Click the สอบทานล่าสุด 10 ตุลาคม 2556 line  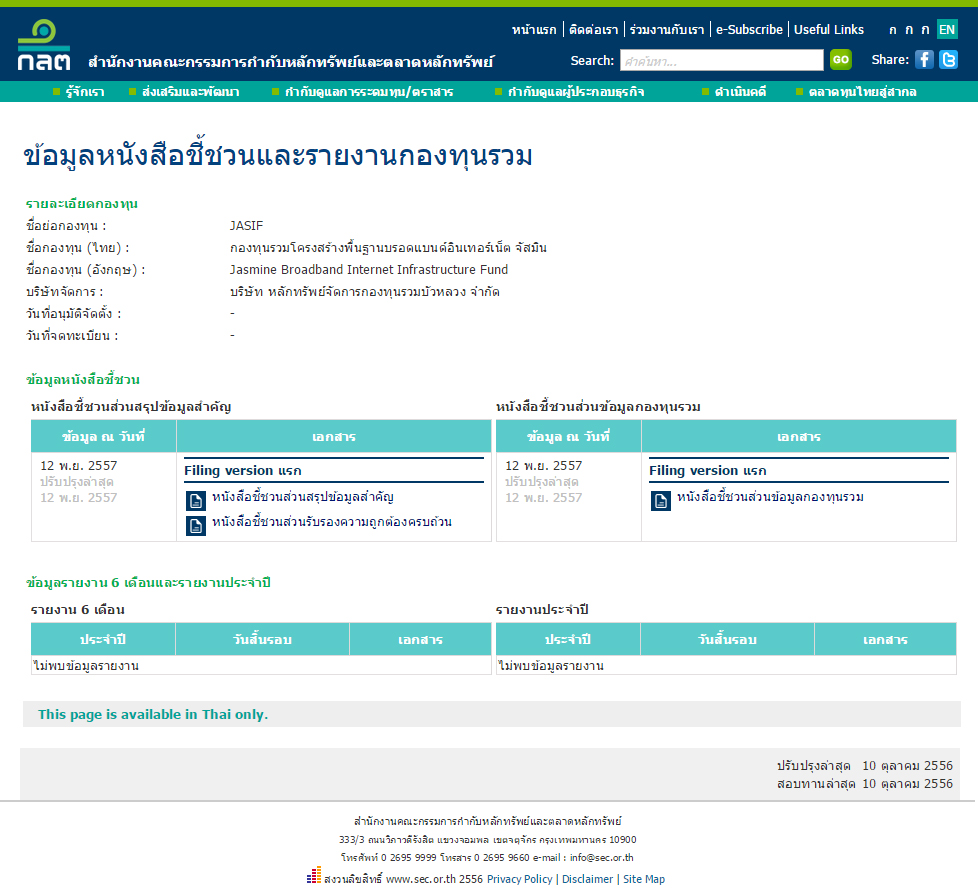[865, 784]
